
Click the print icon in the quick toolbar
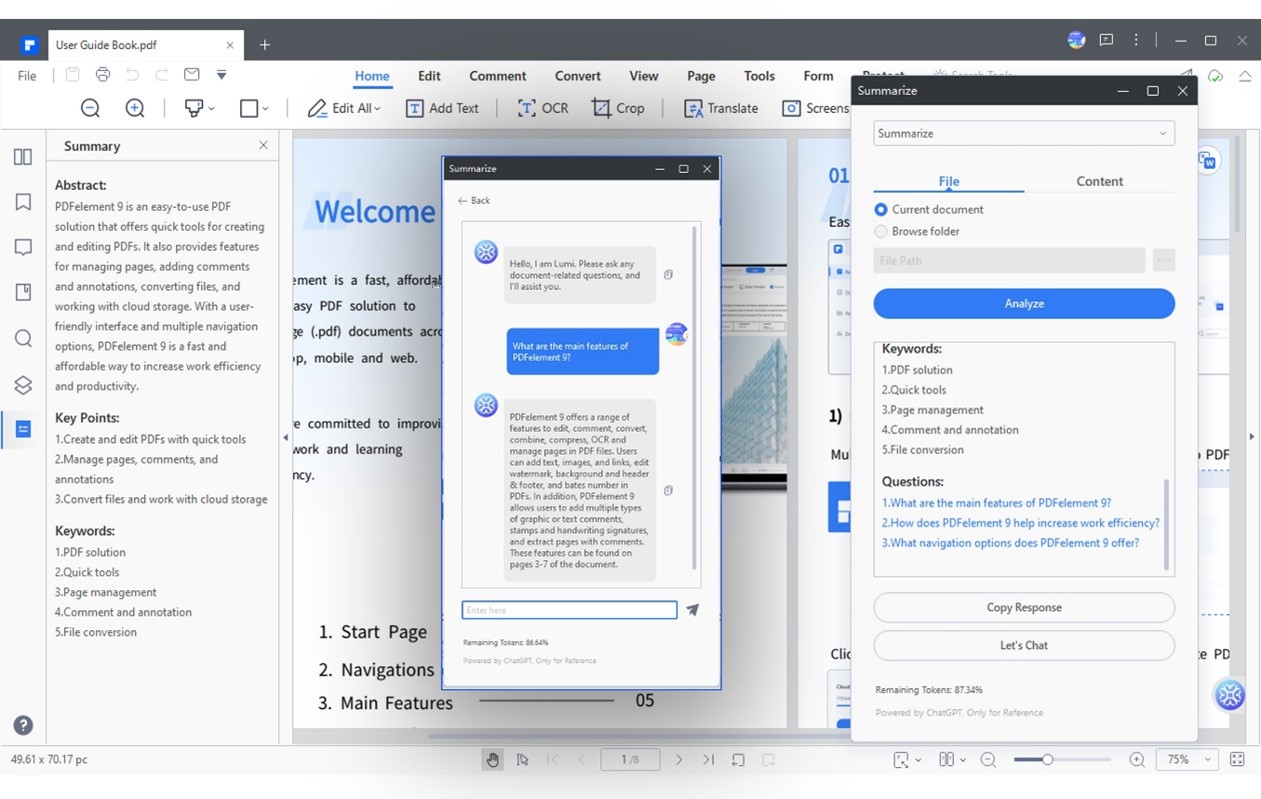pyautogui.click(x=102, y=75)
